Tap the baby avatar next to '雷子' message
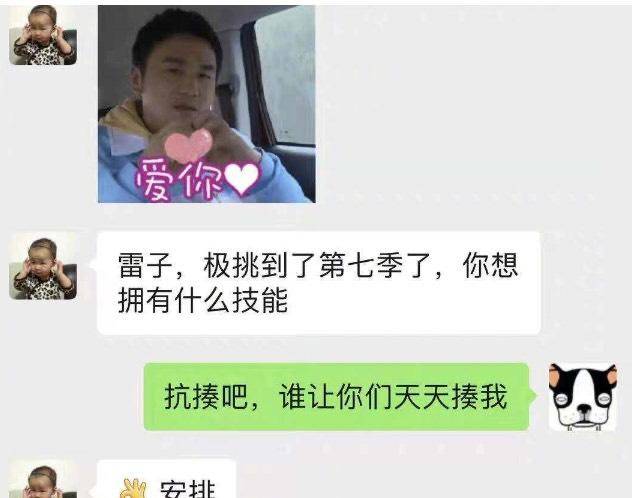632x498 pixels. [43, 266]
